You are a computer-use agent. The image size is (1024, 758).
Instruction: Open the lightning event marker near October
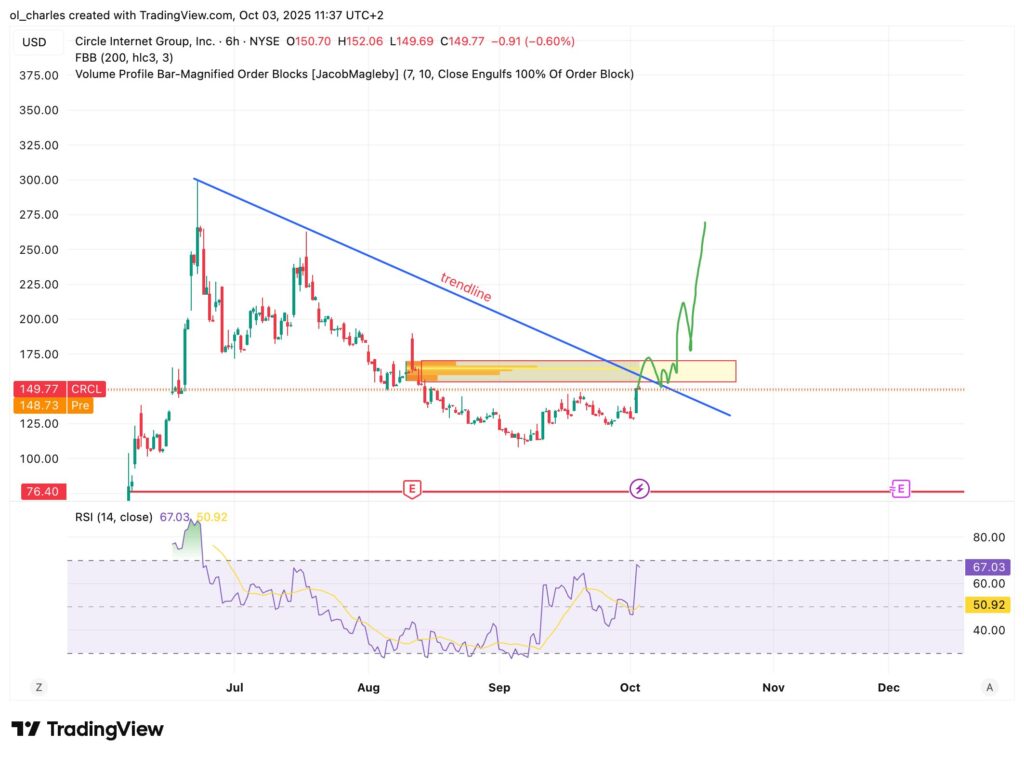click(640, 489)
